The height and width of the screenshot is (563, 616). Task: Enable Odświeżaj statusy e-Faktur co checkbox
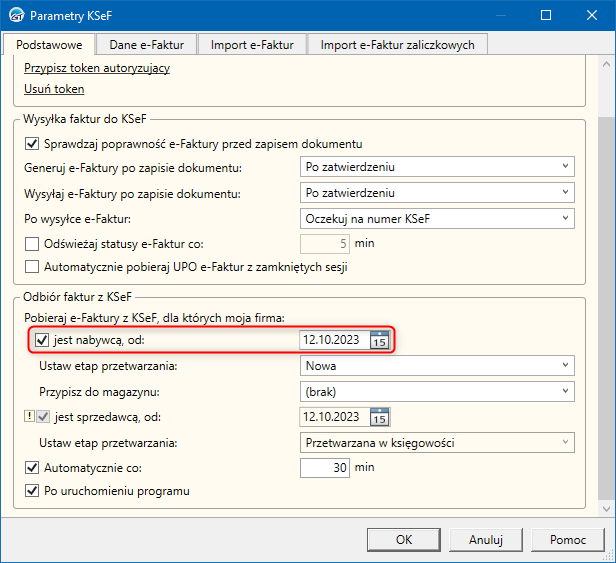[32, 243]
